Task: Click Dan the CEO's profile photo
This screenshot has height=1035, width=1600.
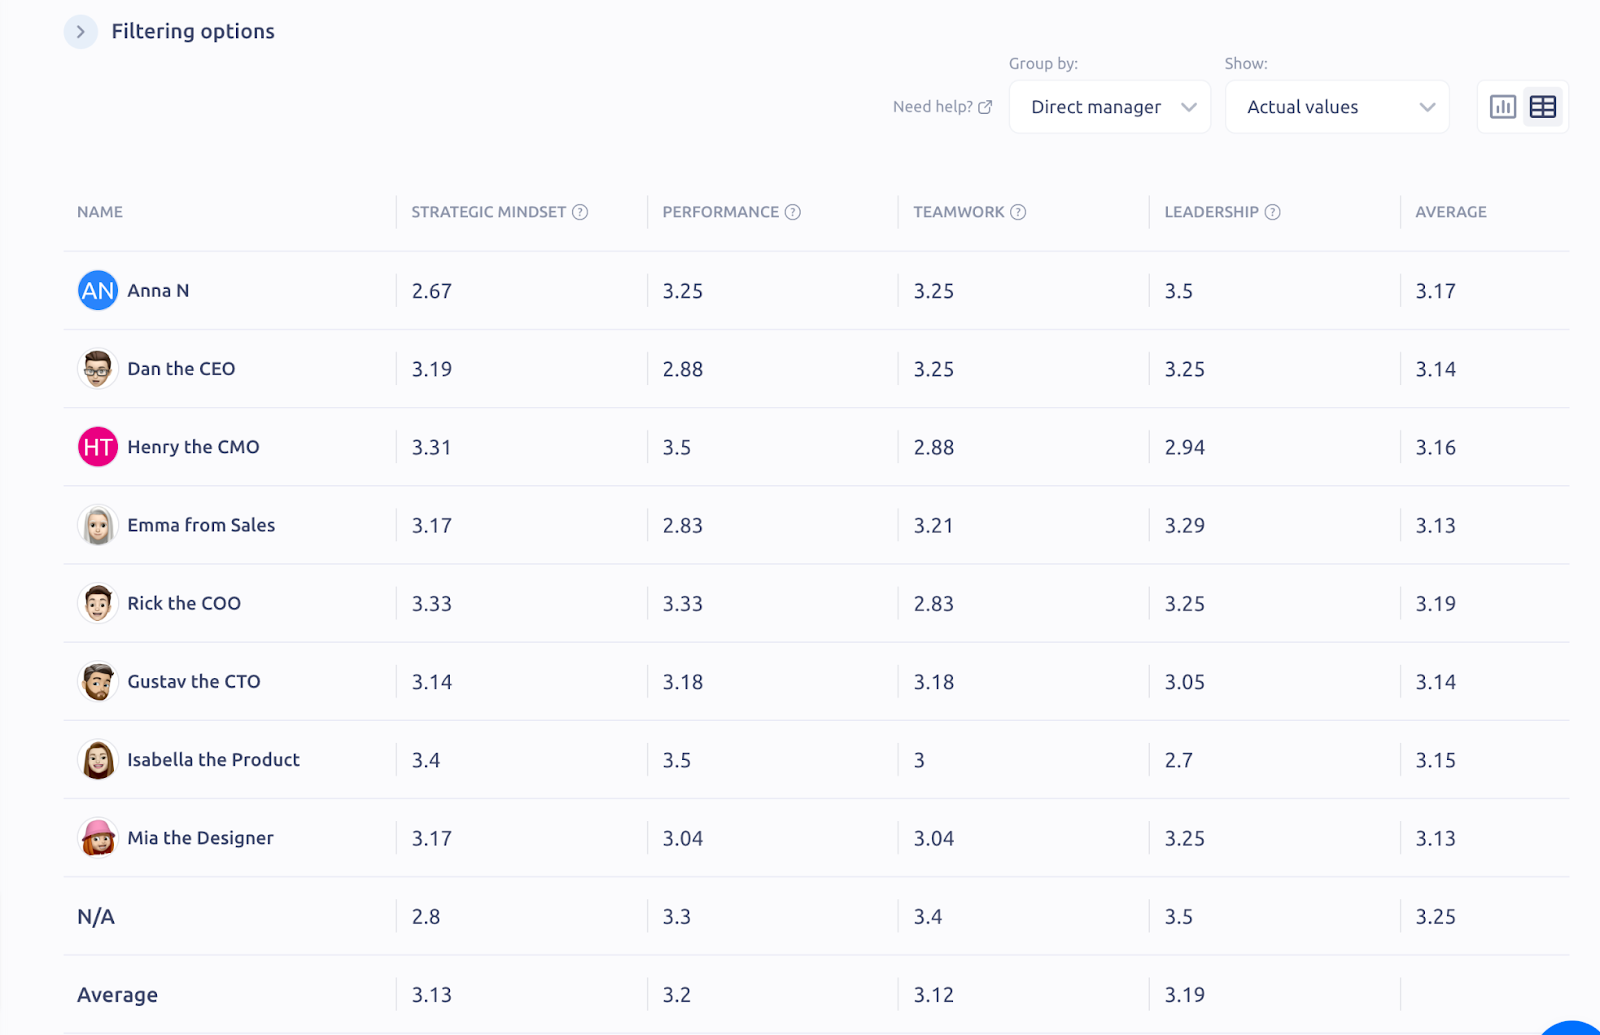Action: tap(97, 368)
